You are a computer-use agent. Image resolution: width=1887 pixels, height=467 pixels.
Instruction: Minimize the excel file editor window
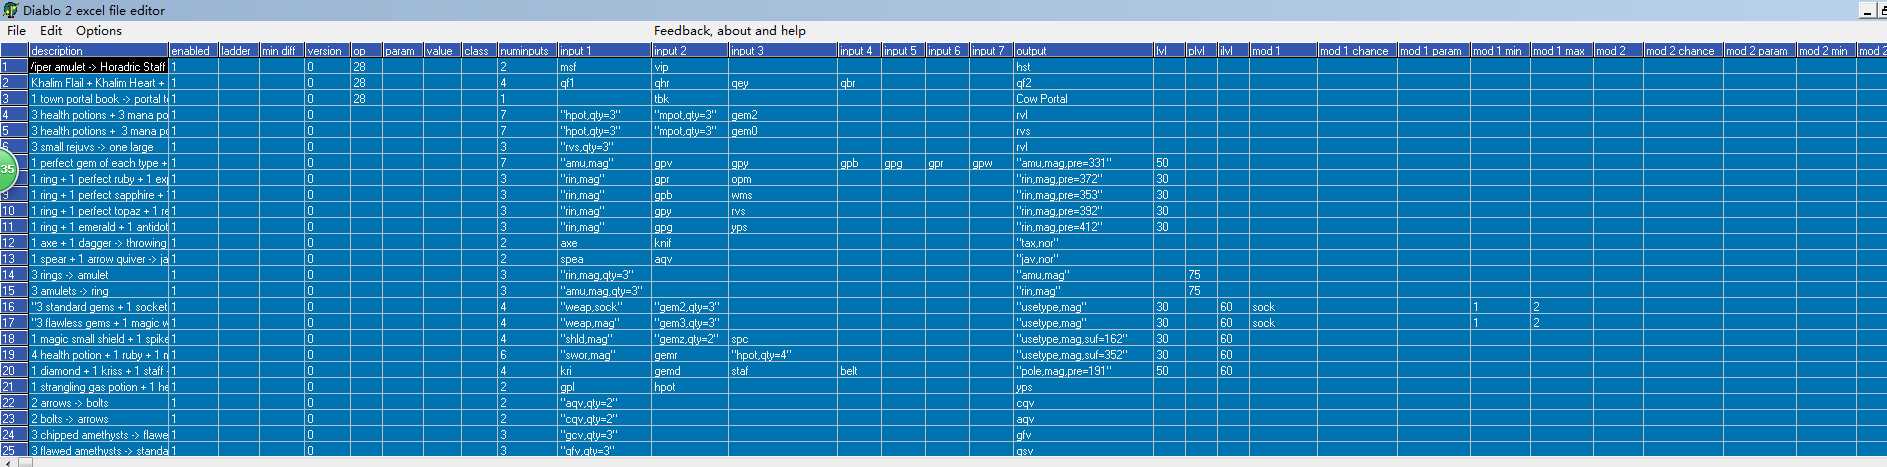1866,10
